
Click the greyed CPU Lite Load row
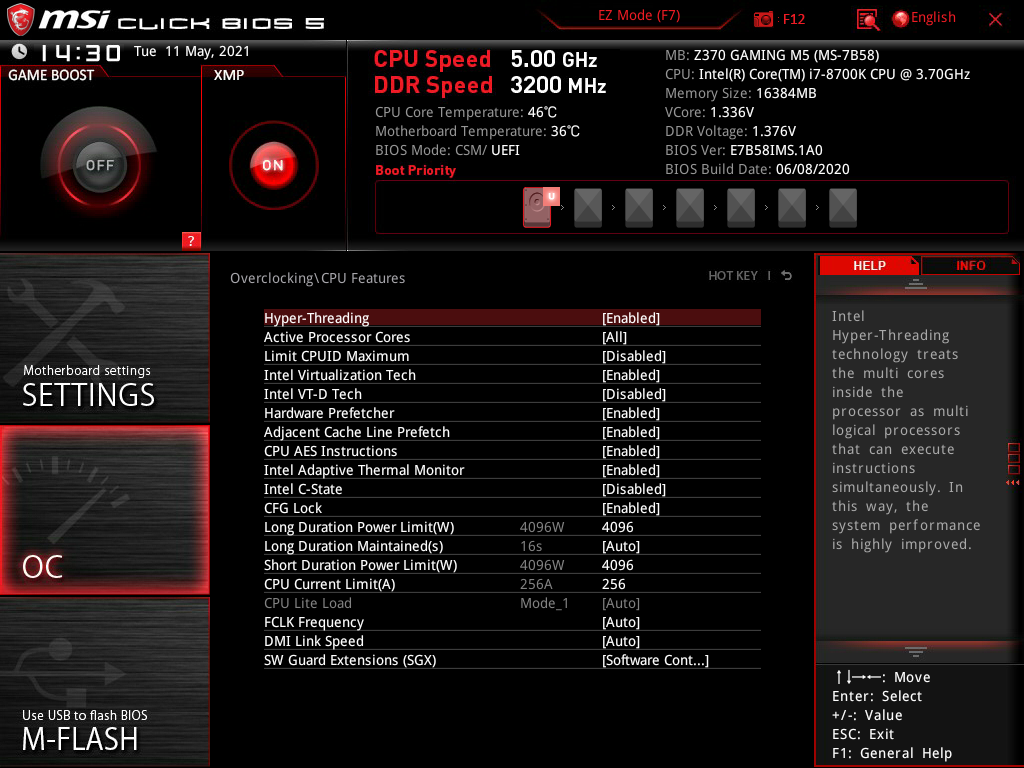pyautogui.click(x=512, y=603)
